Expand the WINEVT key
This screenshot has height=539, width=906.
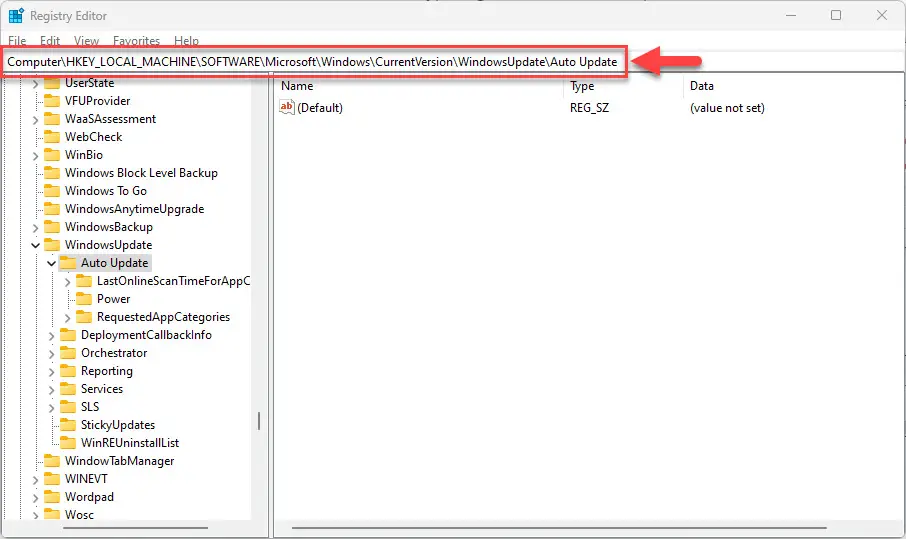tap(35, 480)
